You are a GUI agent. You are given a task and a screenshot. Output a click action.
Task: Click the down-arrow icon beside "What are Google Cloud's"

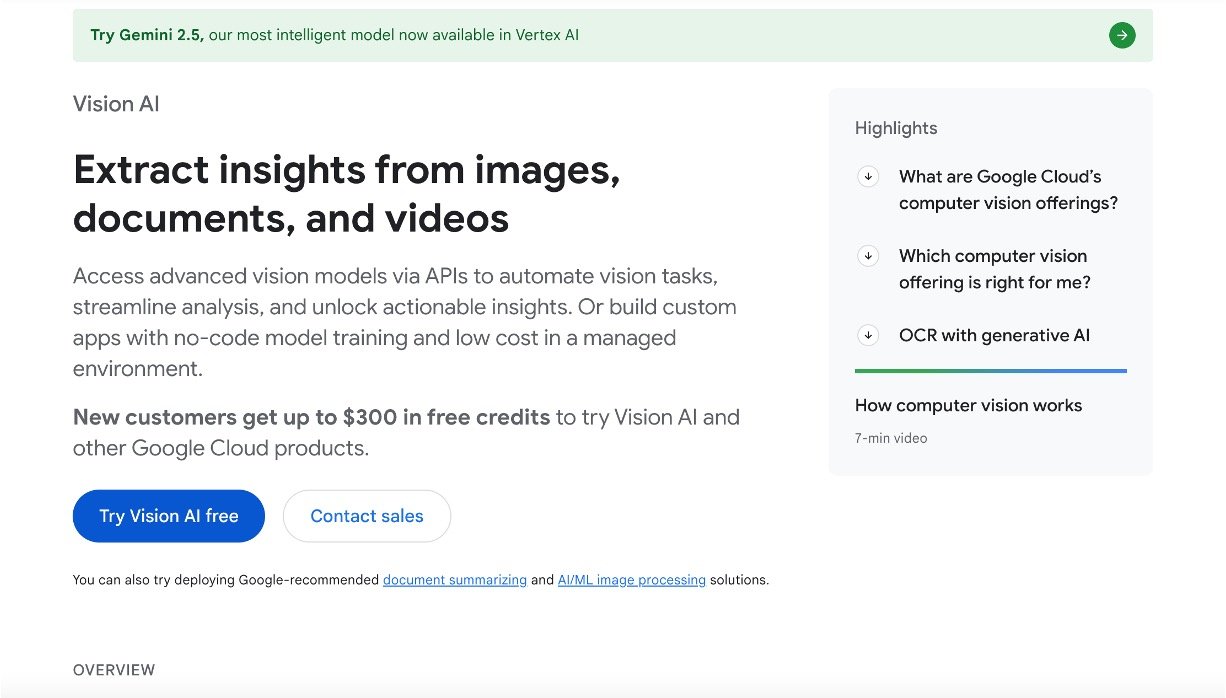click(x=868, y=177)
